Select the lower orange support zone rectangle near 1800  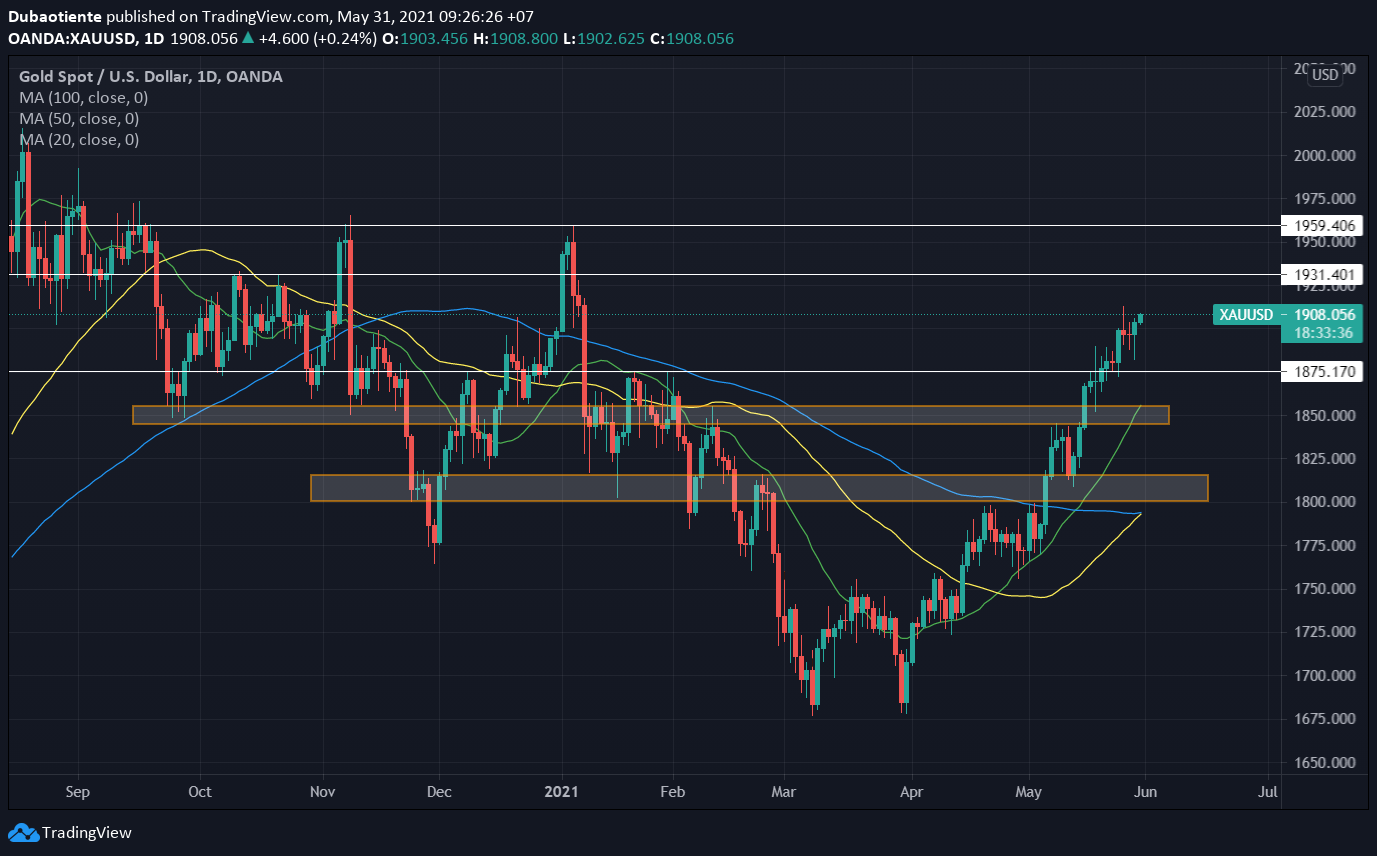[x=759, y=488]
